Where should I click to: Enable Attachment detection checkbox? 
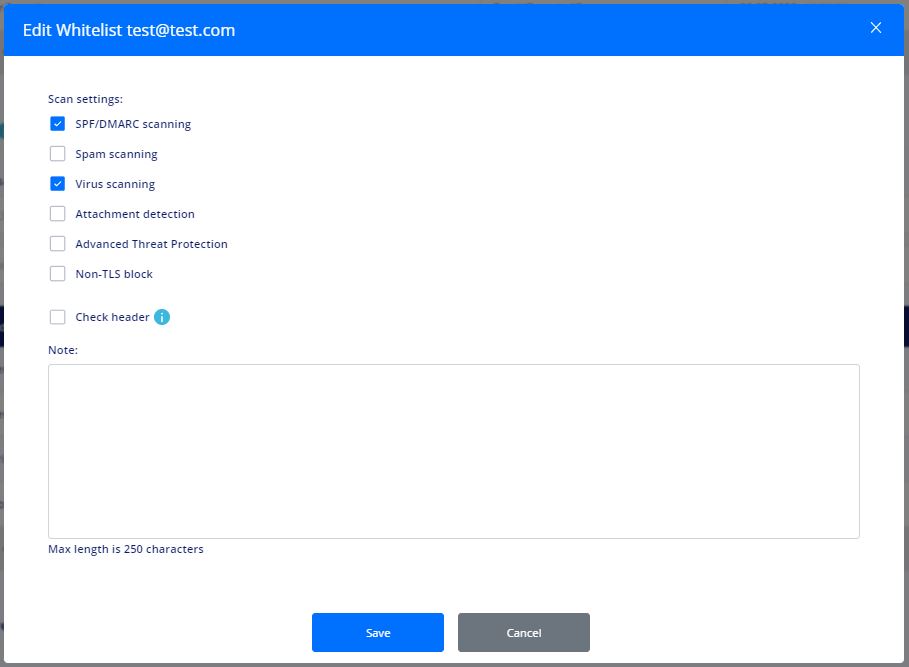57,214
